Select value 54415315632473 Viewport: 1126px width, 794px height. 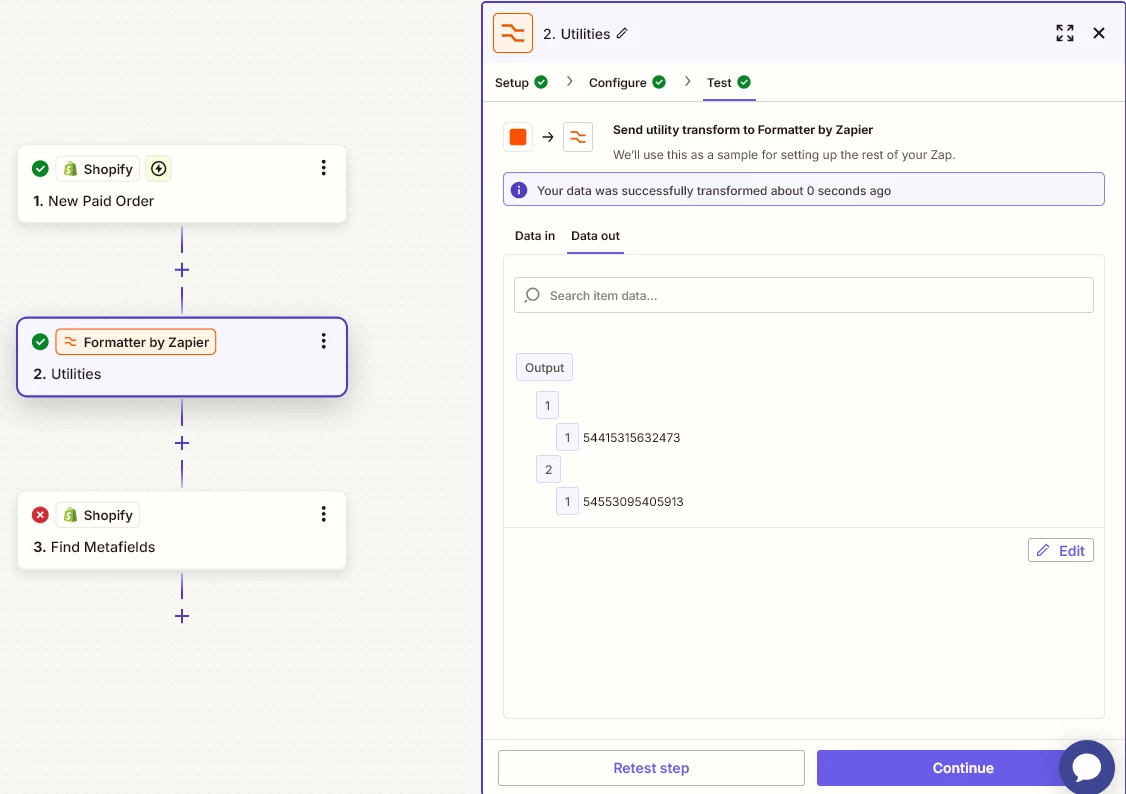click(x=631, y=437)
